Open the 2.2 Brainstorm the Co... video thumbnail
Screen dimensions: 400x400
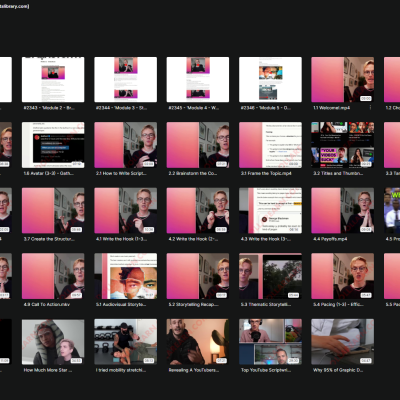pyautogui.click(x=198, y=145)
